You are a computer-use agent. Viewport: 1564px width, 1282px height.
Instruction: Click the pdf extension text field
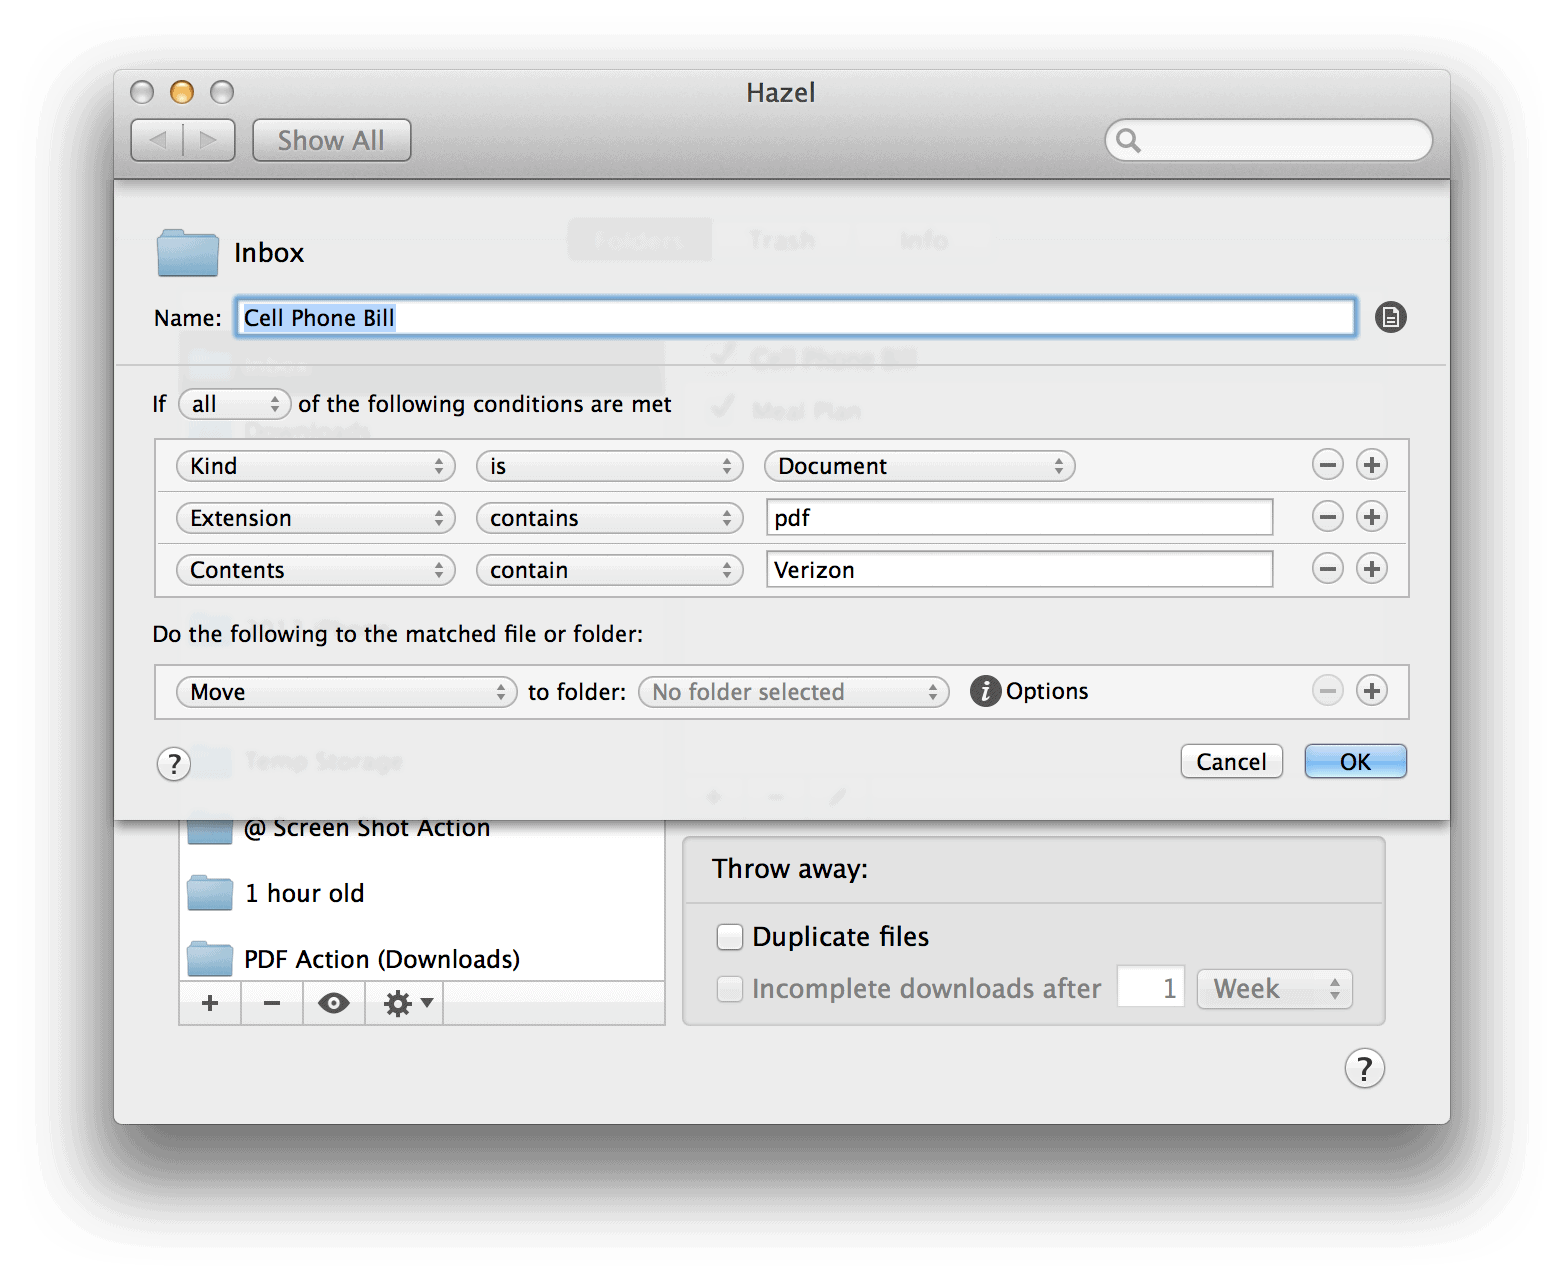pos(1020,517)
